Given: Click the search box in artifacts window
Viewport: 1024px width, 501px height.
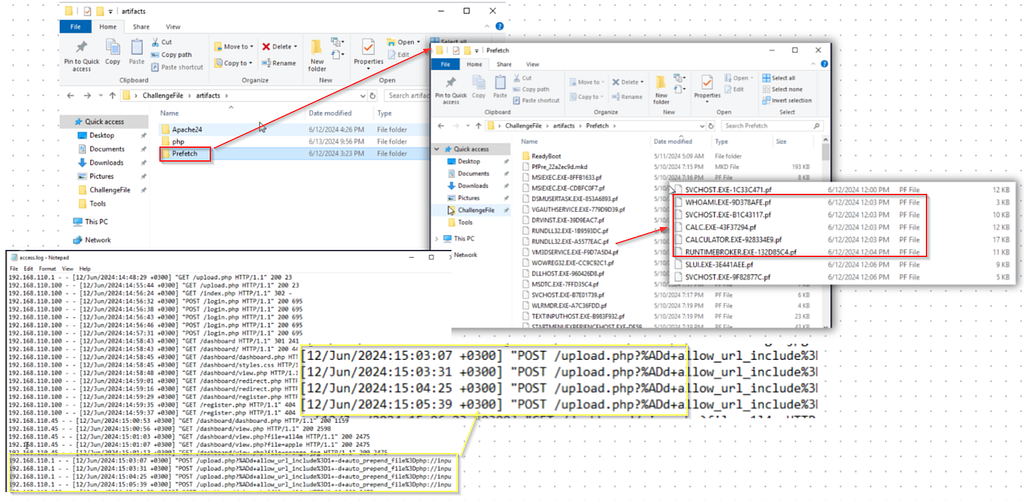Looking at the screenshot, I should point(409,95).
